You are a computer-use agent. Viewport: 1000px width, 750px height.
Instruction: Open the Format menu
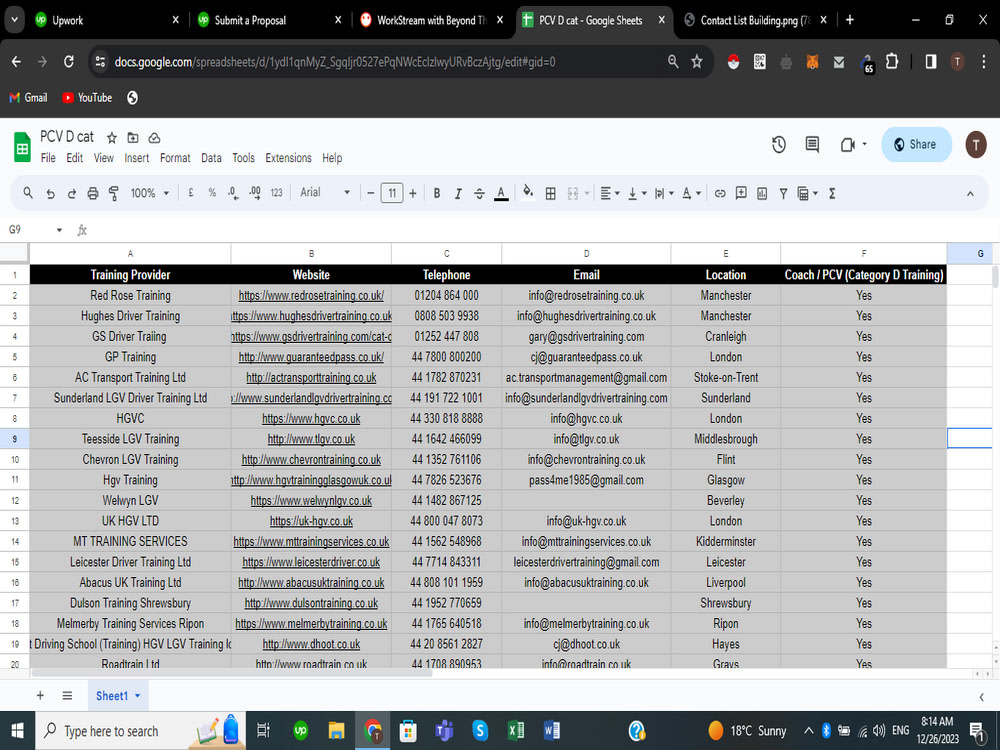(x=175, y=158)
